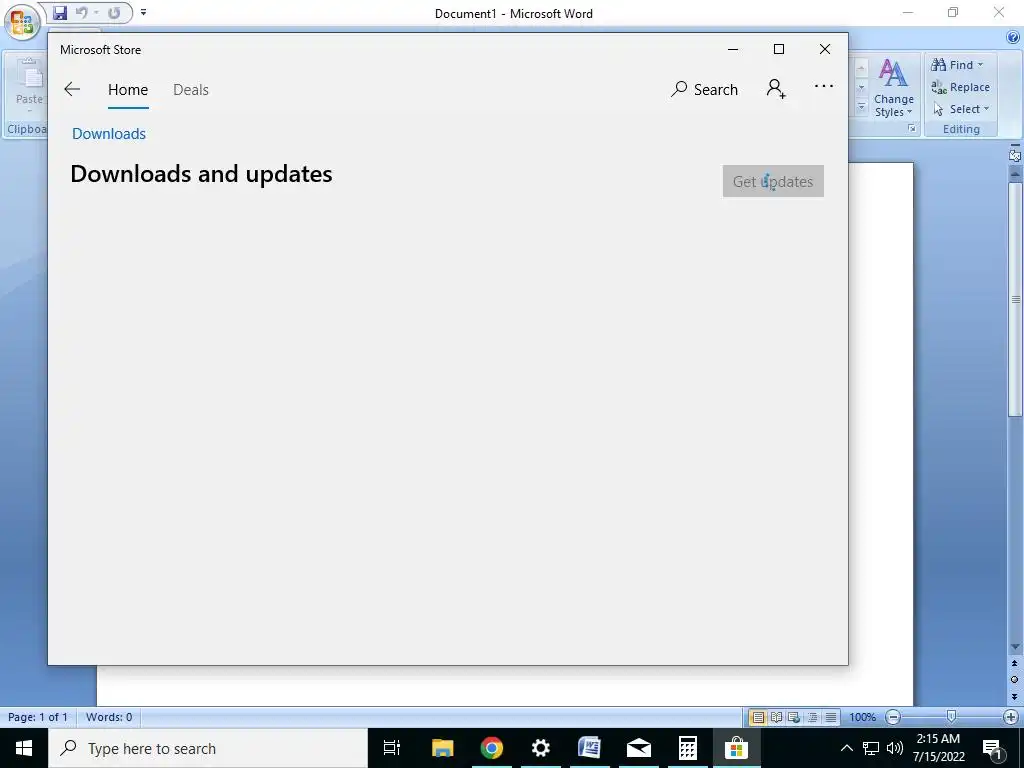Show hidden system tray icons
The width and height of the screenshot is (1024, 768).
[846, 748]
